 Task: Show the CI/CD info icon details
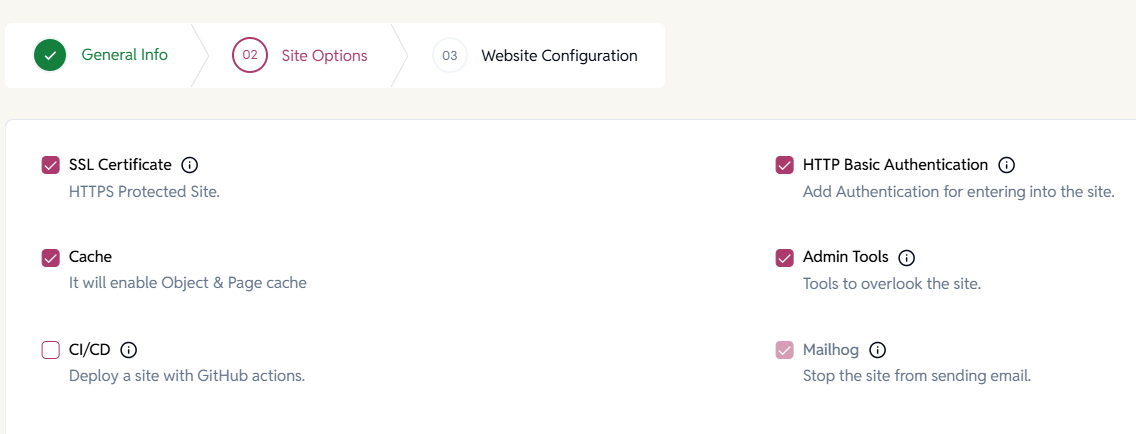(x=128, y=351)
